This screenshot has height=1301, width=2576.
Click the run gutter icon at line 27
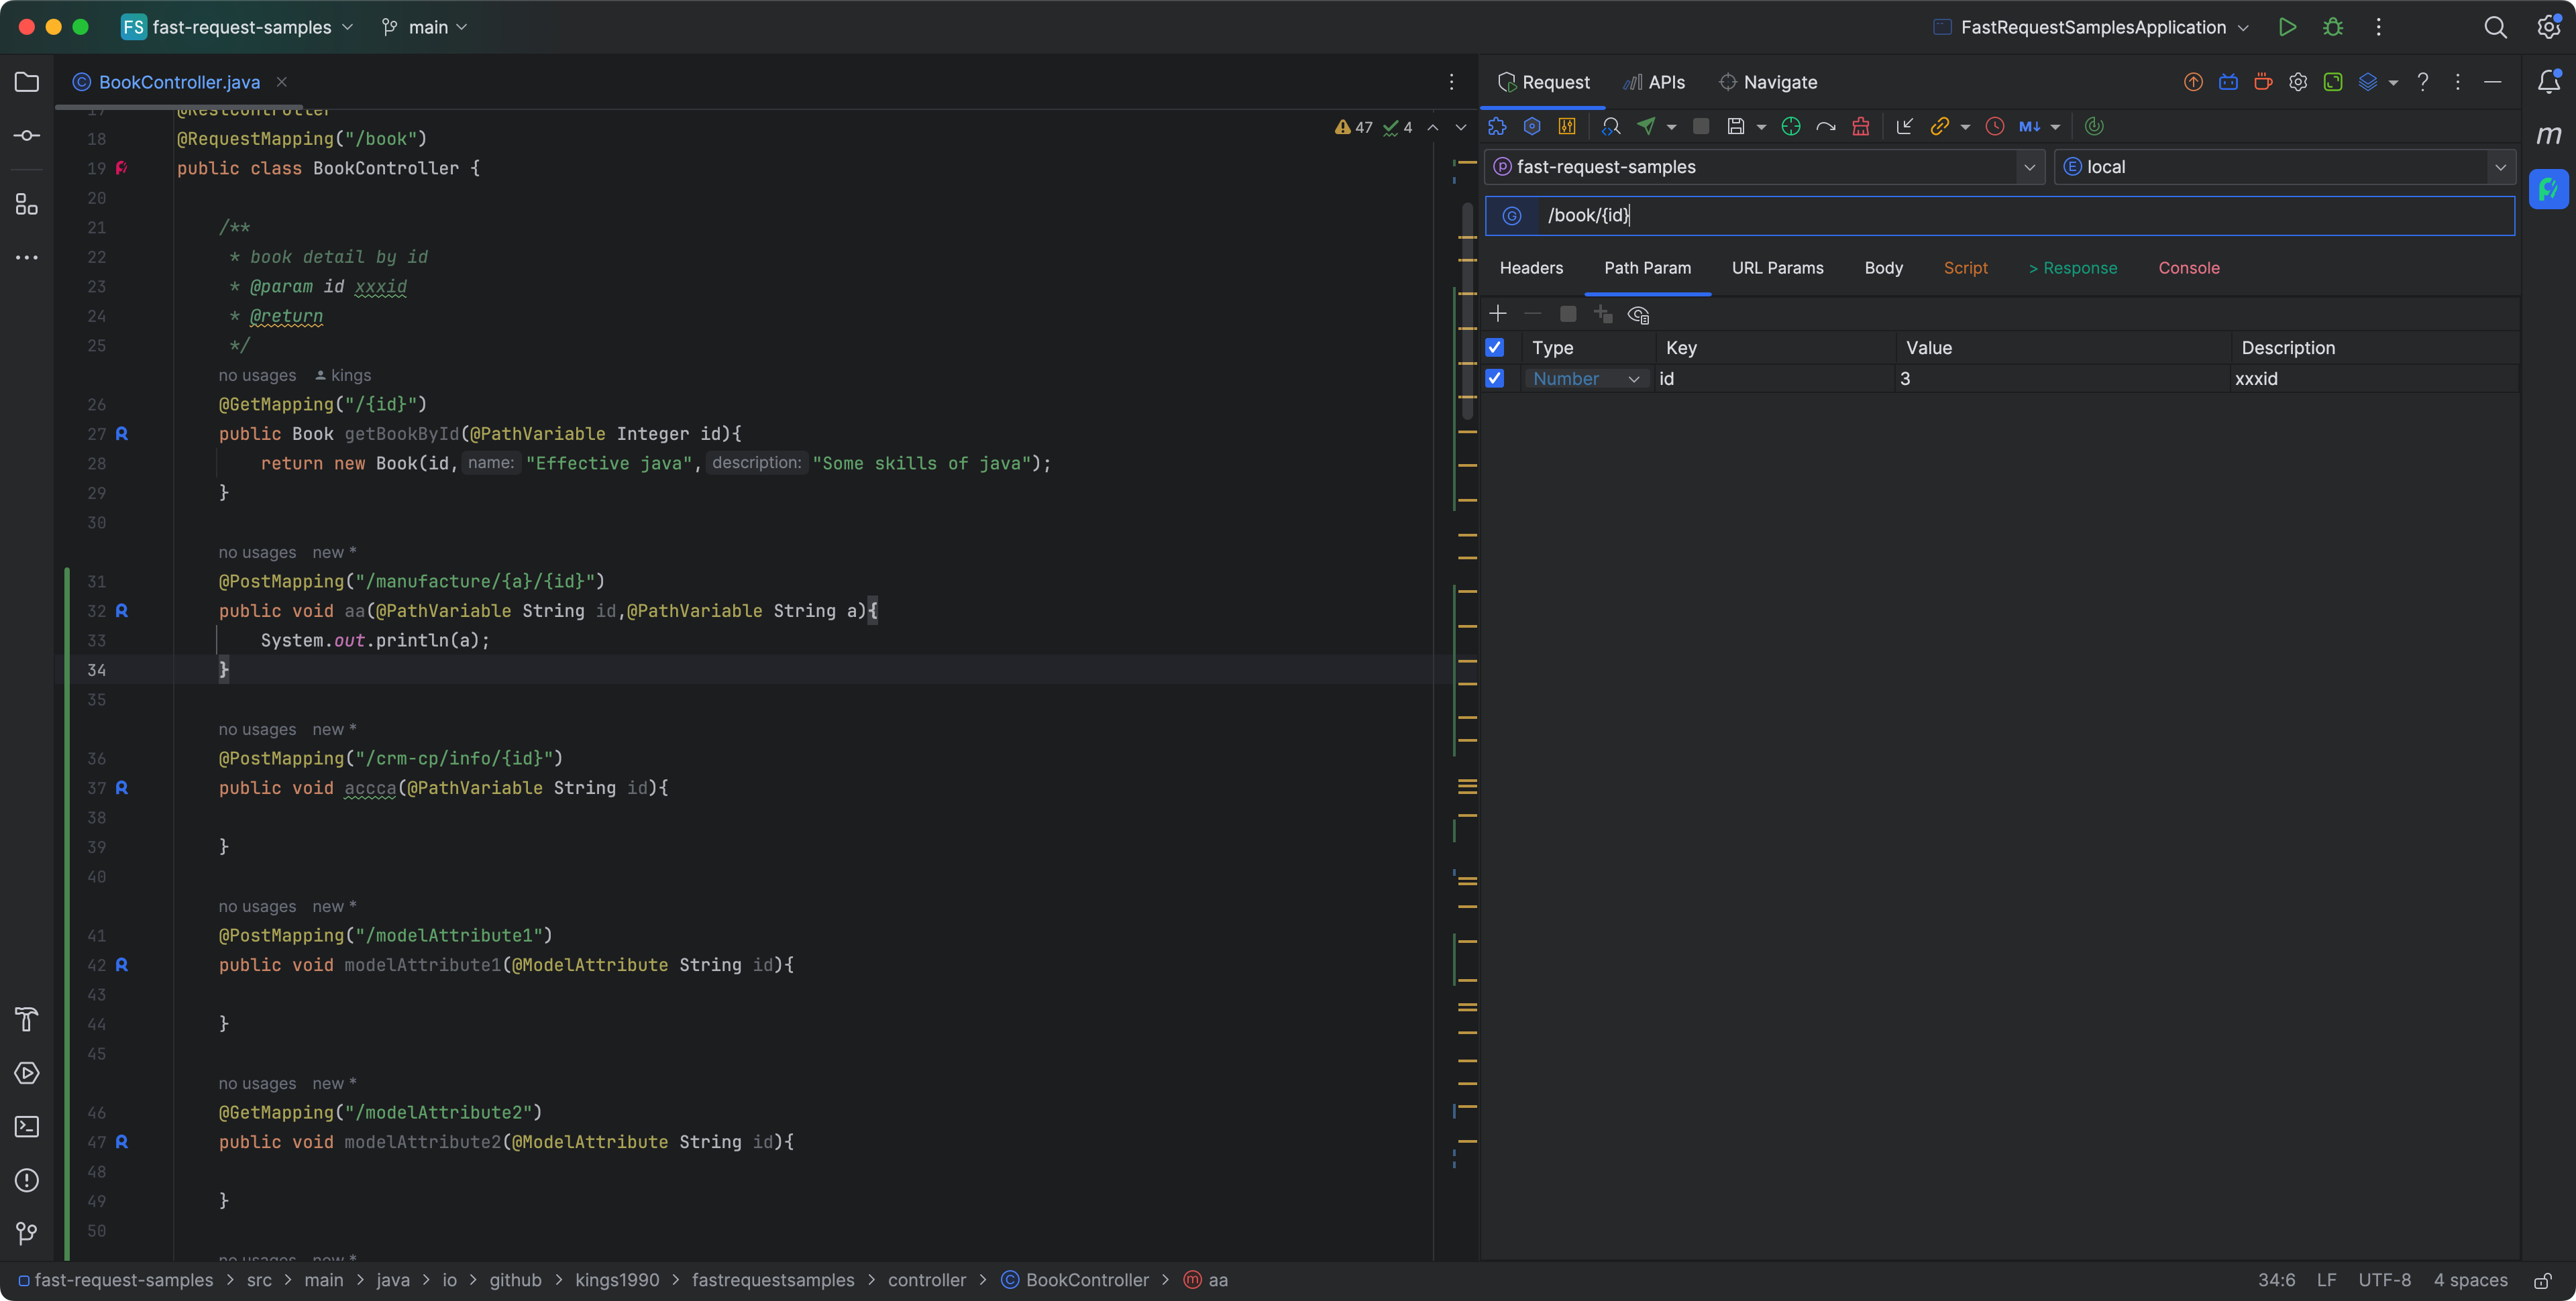coord(121,434)
